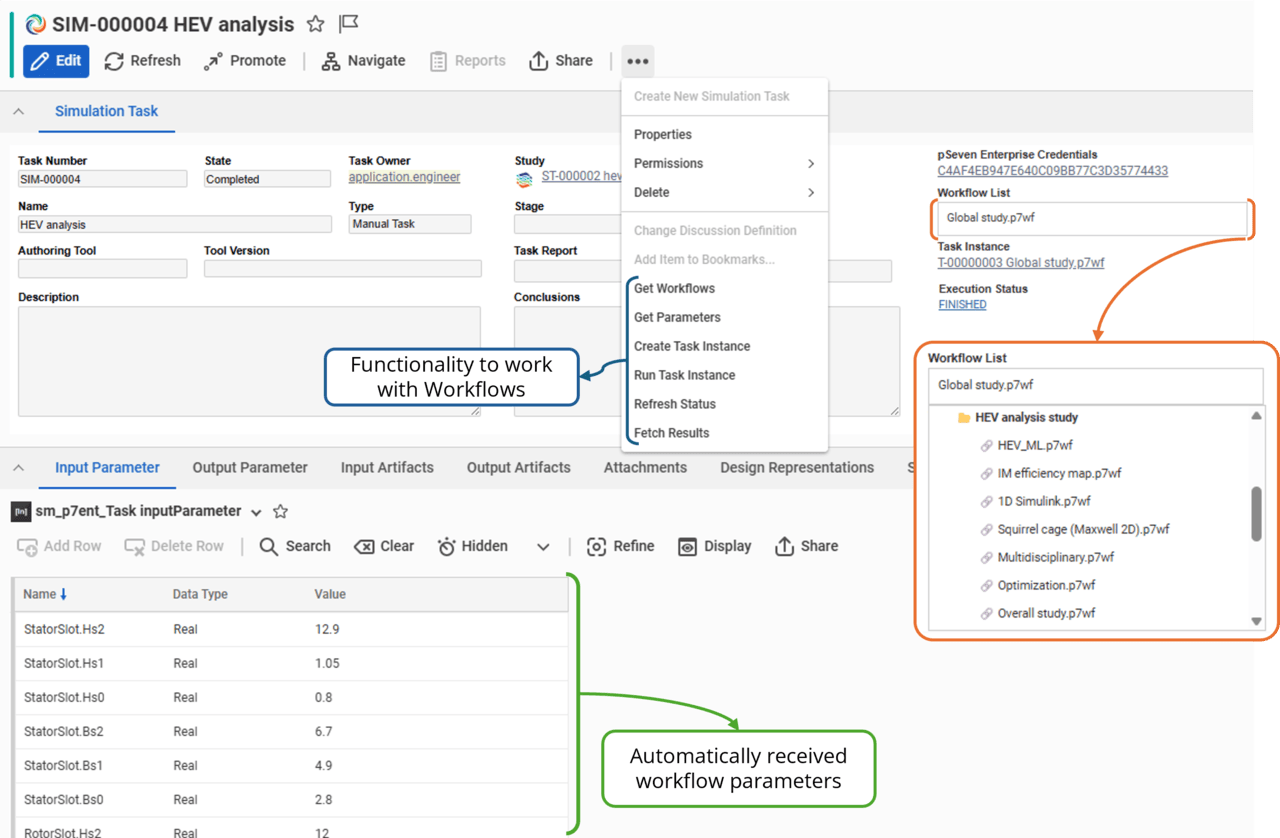Click the Clear icon in the parameter toolbar
The image size is (1280, 838).
(x=364, y=546)
